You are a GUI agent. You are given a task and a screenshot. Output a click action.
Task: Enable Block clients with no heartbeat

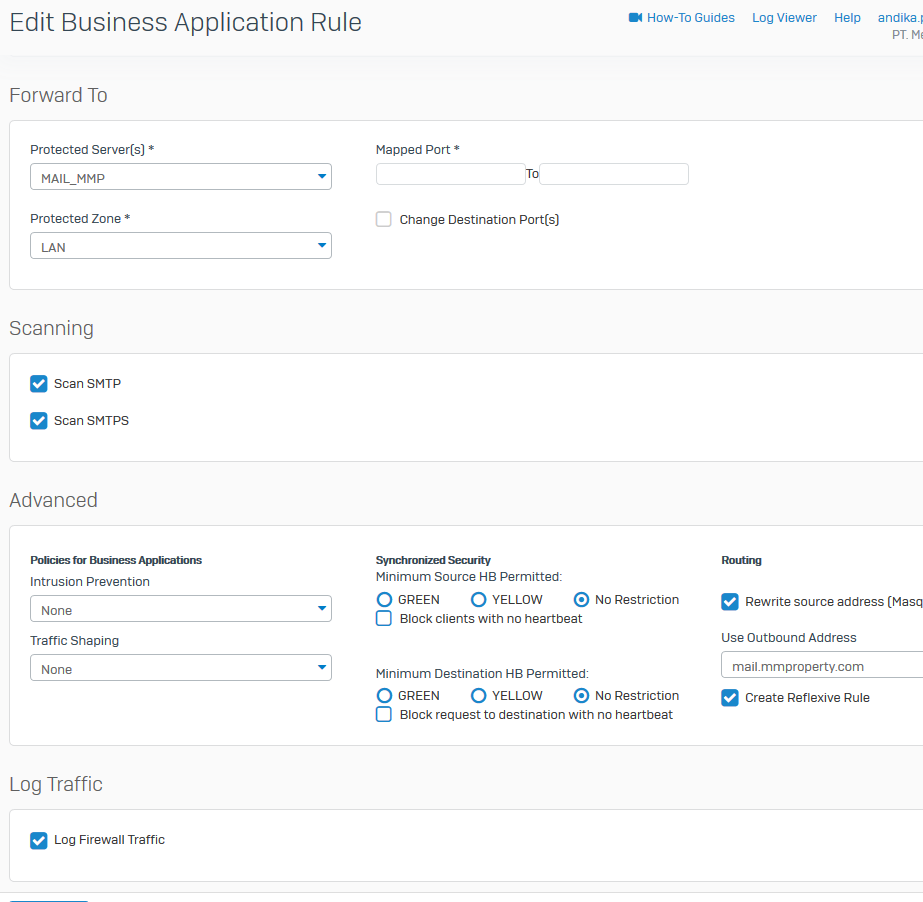pyautogui.click(x=384, y=619)
